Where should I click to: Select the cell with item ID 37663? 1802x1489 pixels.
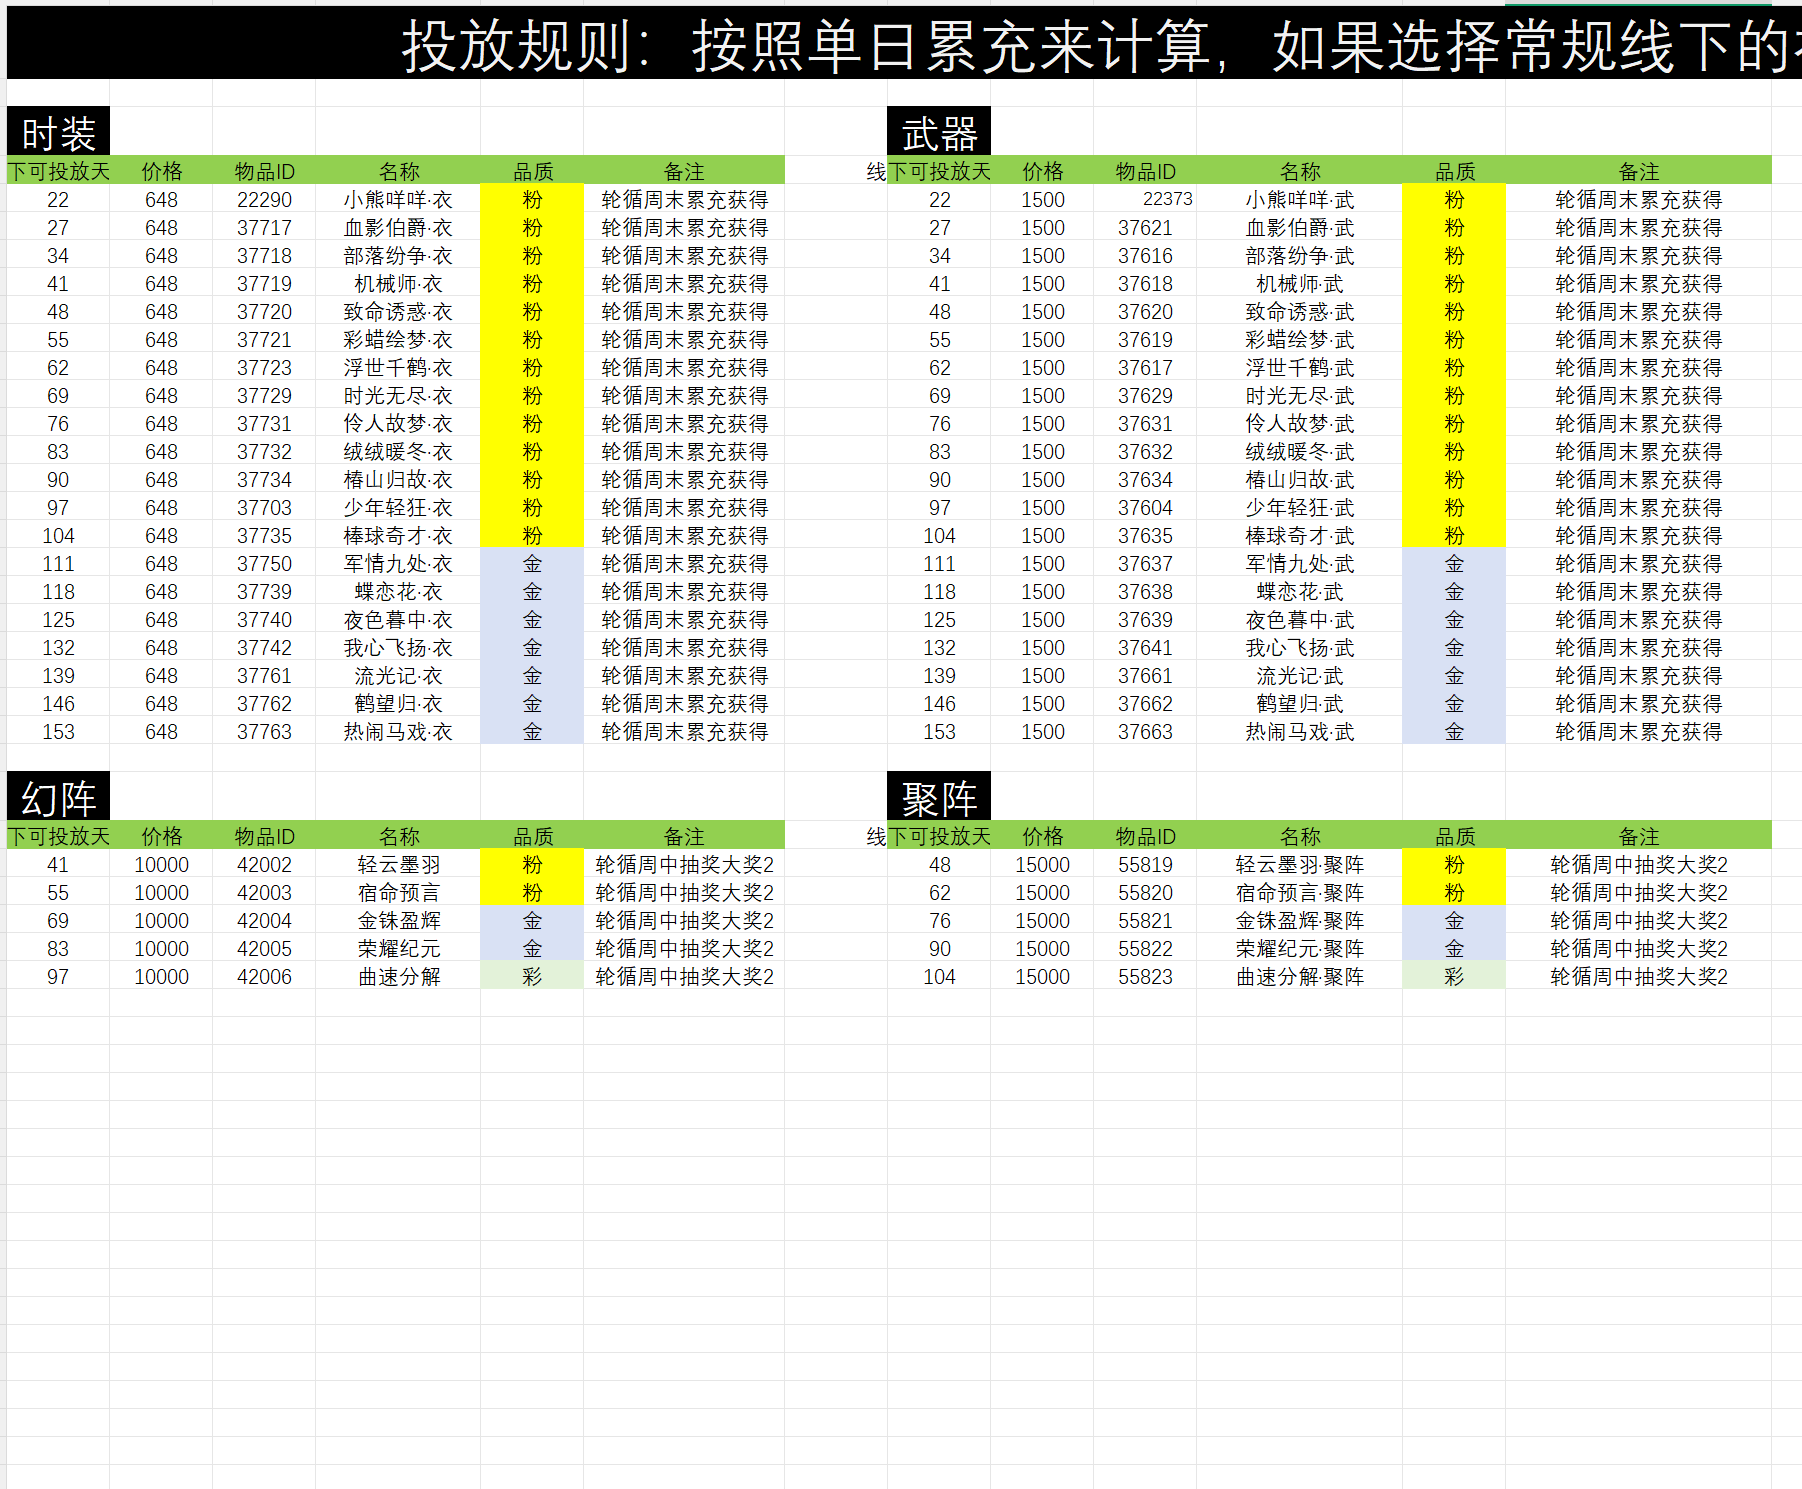point(1145,732)
